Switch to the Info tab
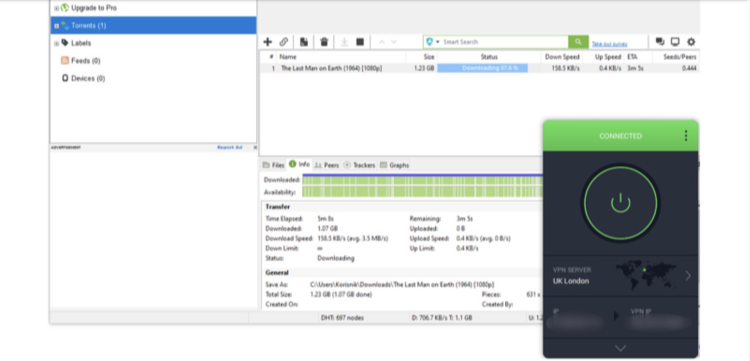Viewport: 750px width, 361px height. 299,164
